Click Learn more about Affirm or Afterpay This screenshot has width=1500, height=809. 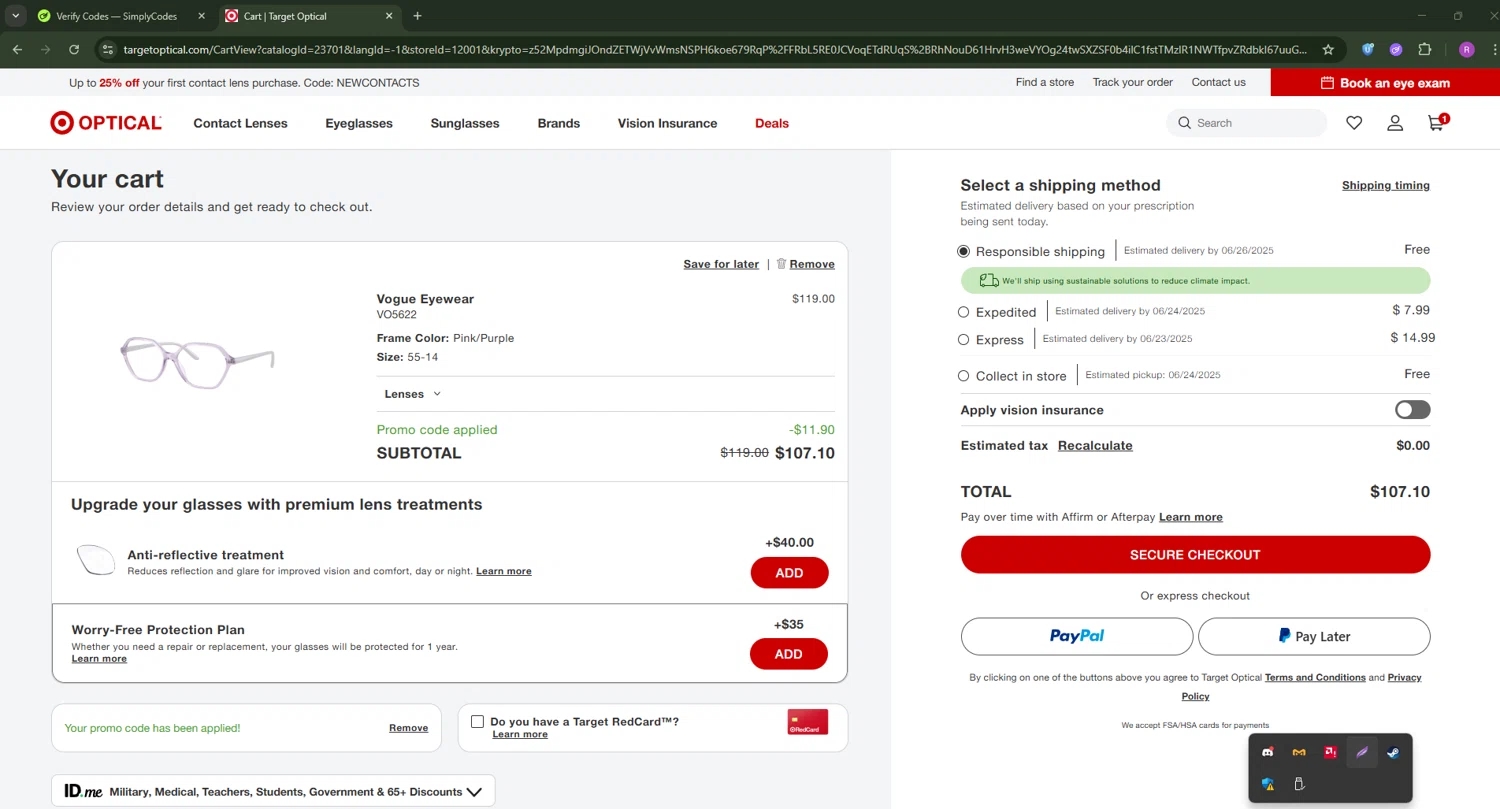[1191, 517]
